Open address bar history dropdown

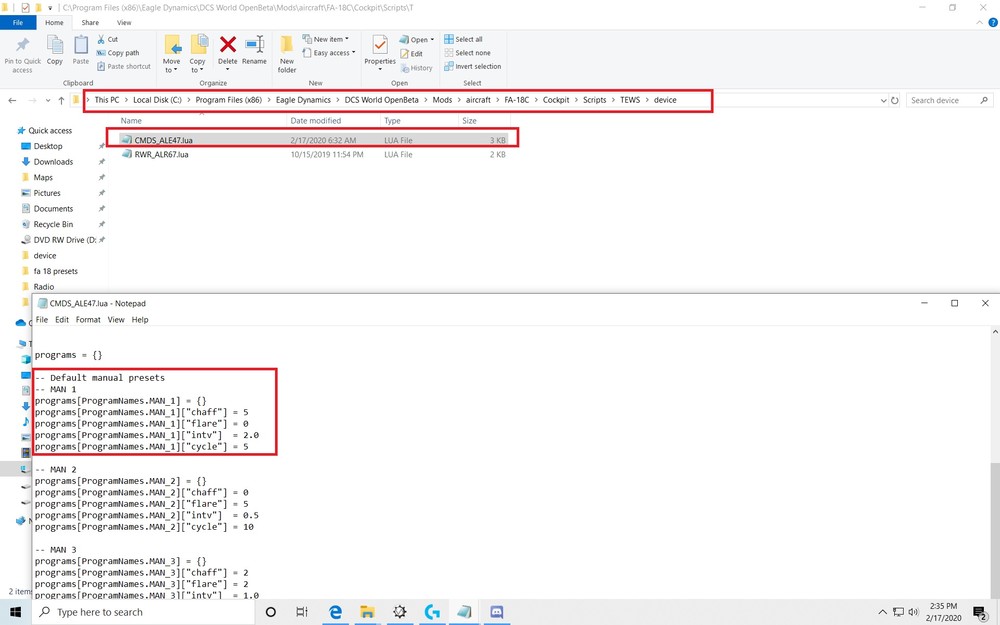883,100
